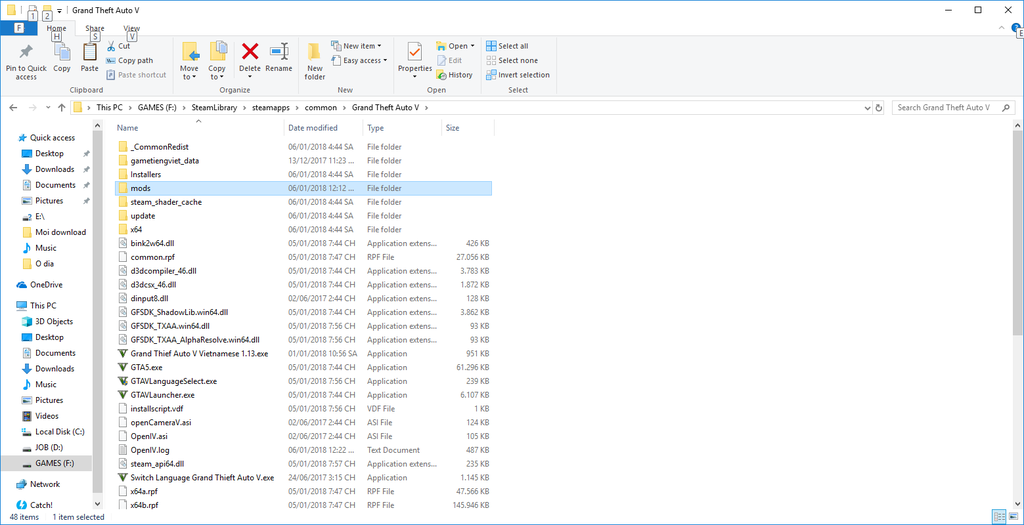Select JOB (D:) drive in sidebar
This screenshot has height=525, width=1024.
pos(50,447)
